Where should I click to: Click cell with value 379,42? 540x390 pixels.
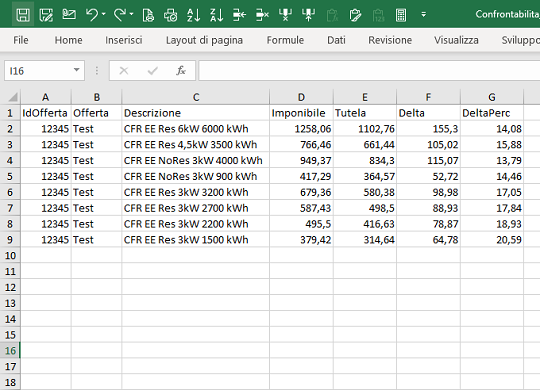pyautogui.click(x=301, y=240)
